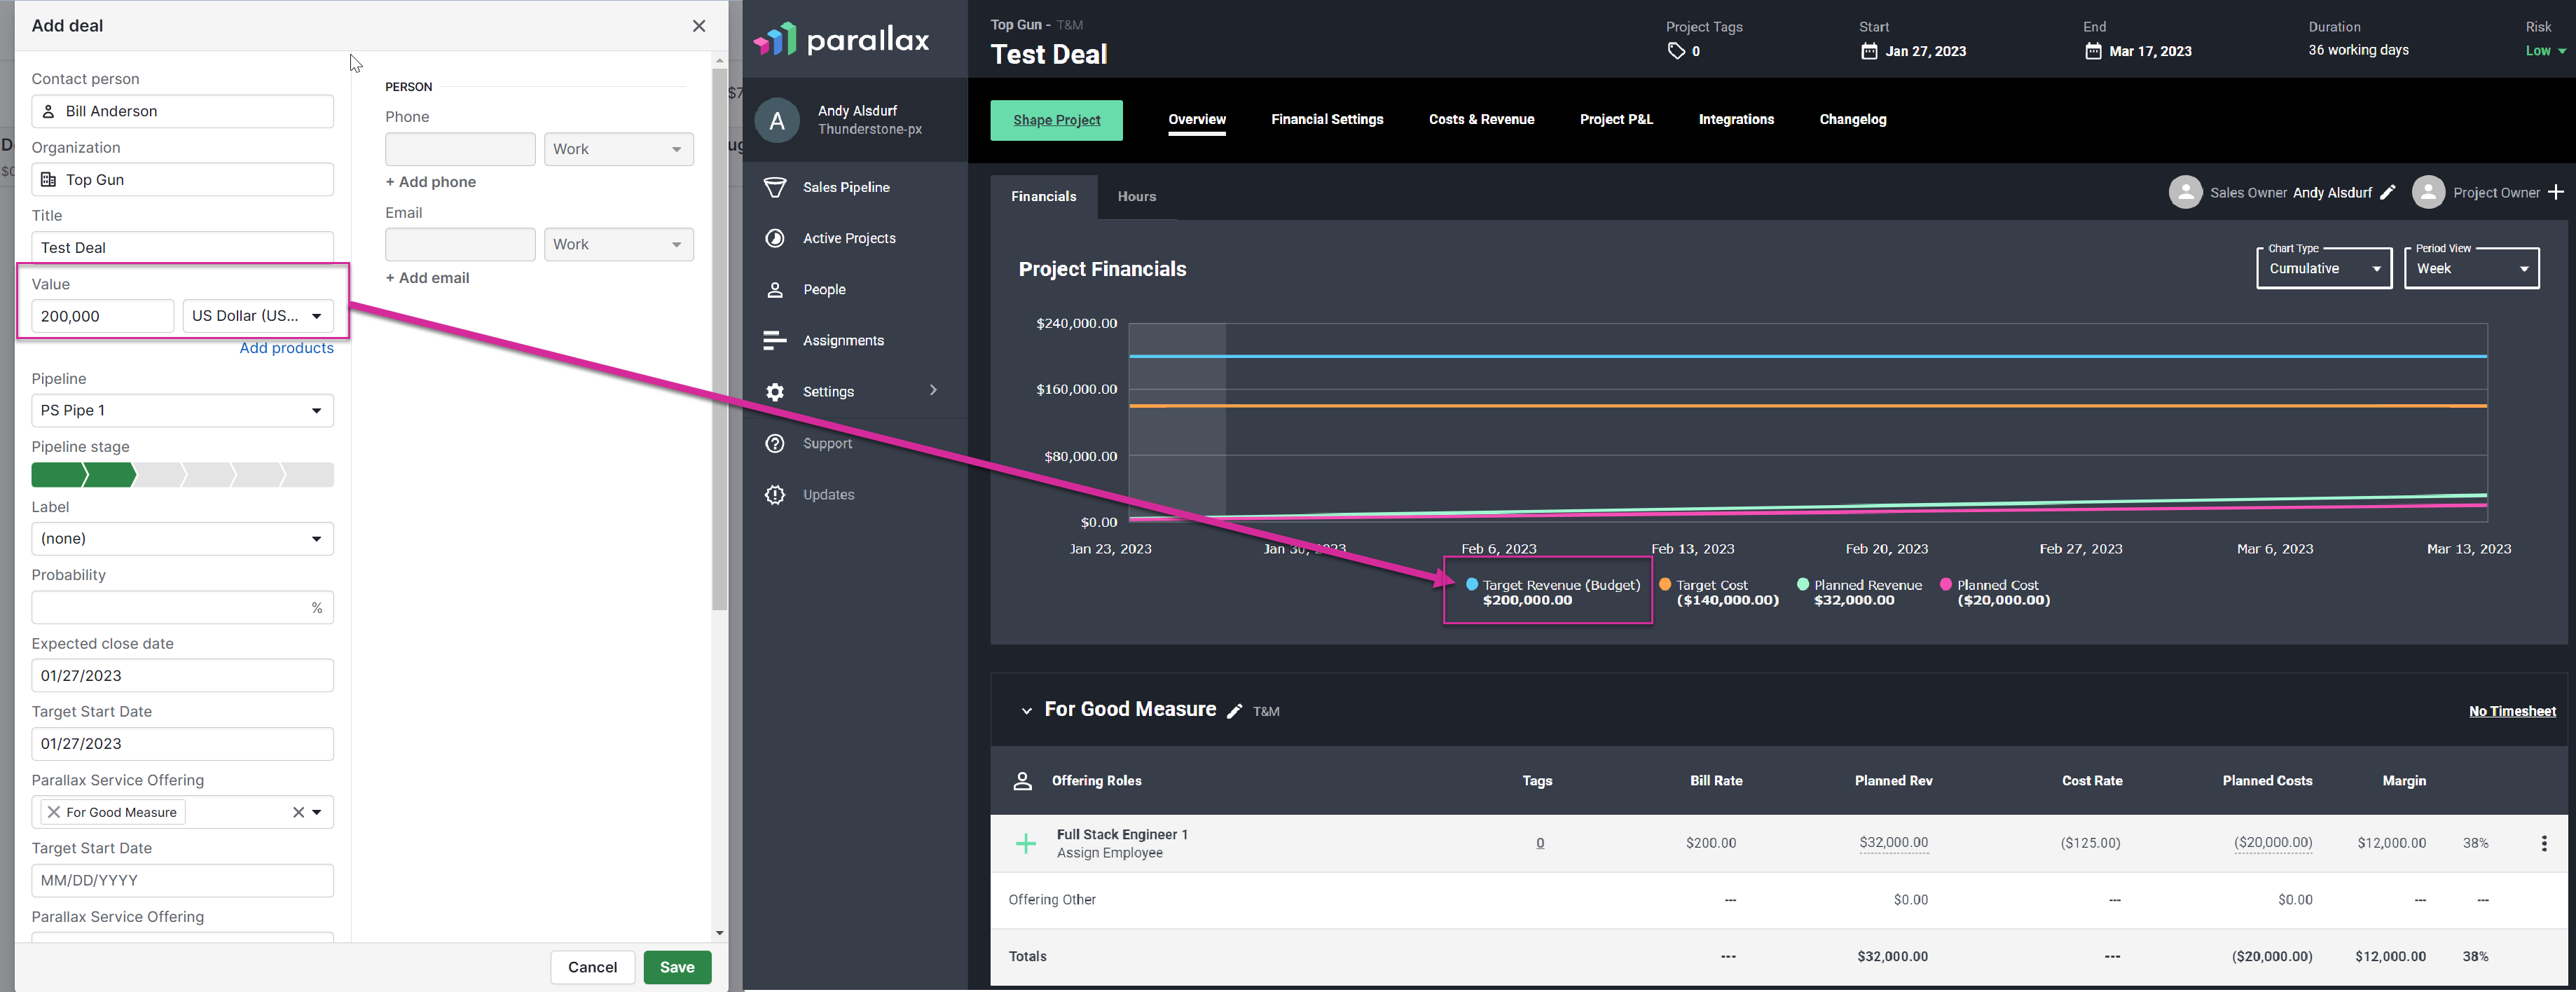The height and width of the screenshot is (992, 2576).
Task: Switch to the Project P&L tab
Action: (1616, 120)
